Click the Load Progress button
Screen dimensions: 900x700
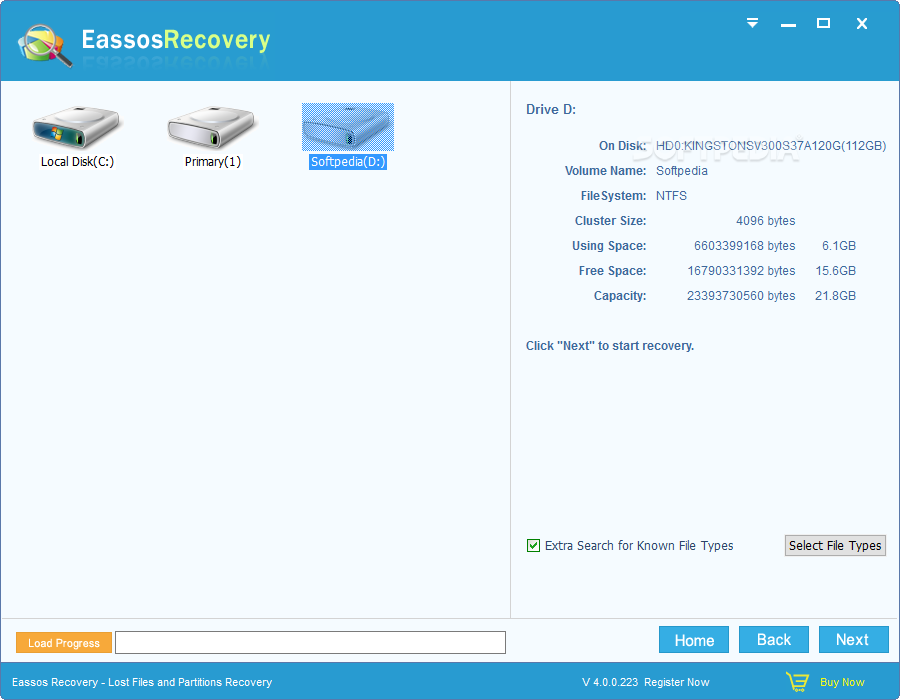(64, 643)
